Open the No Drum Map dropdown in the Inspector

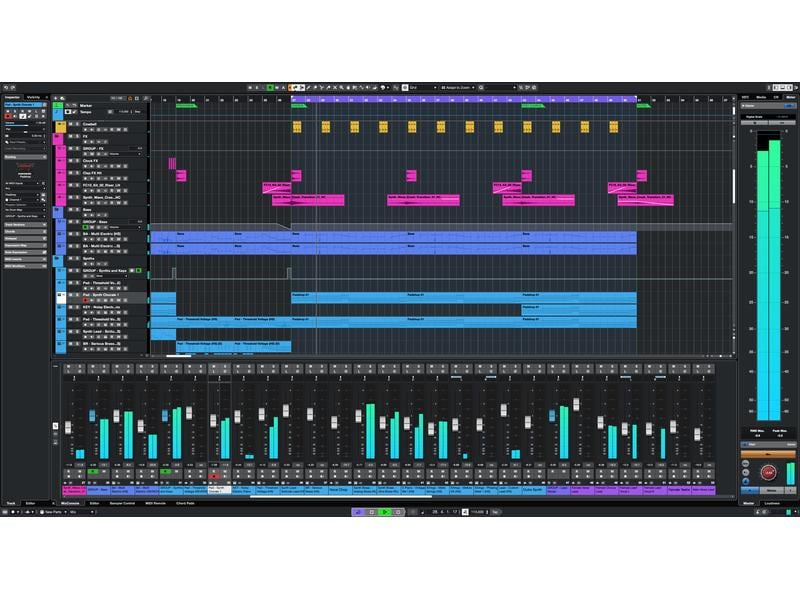point(24,210)
